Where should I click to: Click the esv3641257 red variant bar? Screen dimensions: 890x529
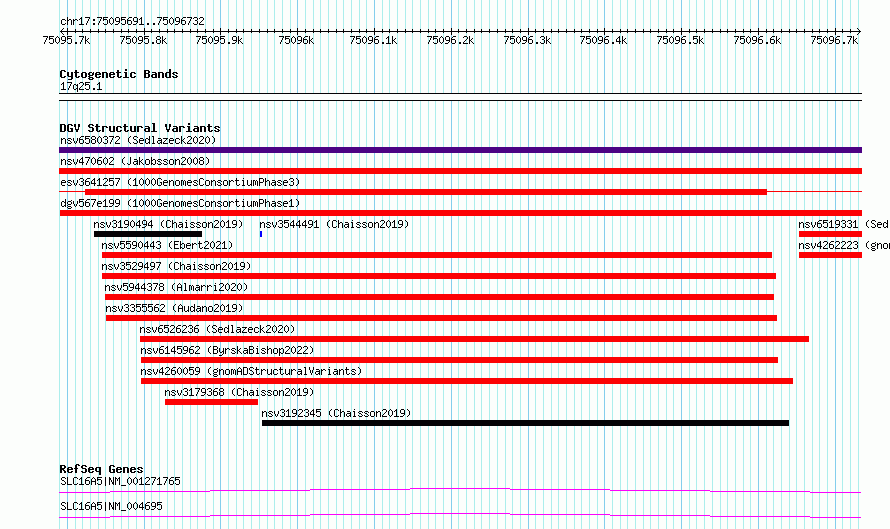click(x=426, y=192)
